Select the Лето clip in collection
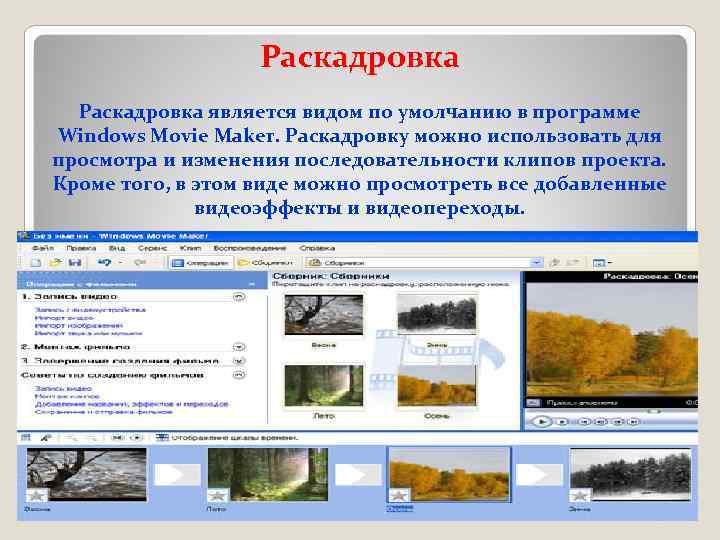 click(x=324, y=386)
